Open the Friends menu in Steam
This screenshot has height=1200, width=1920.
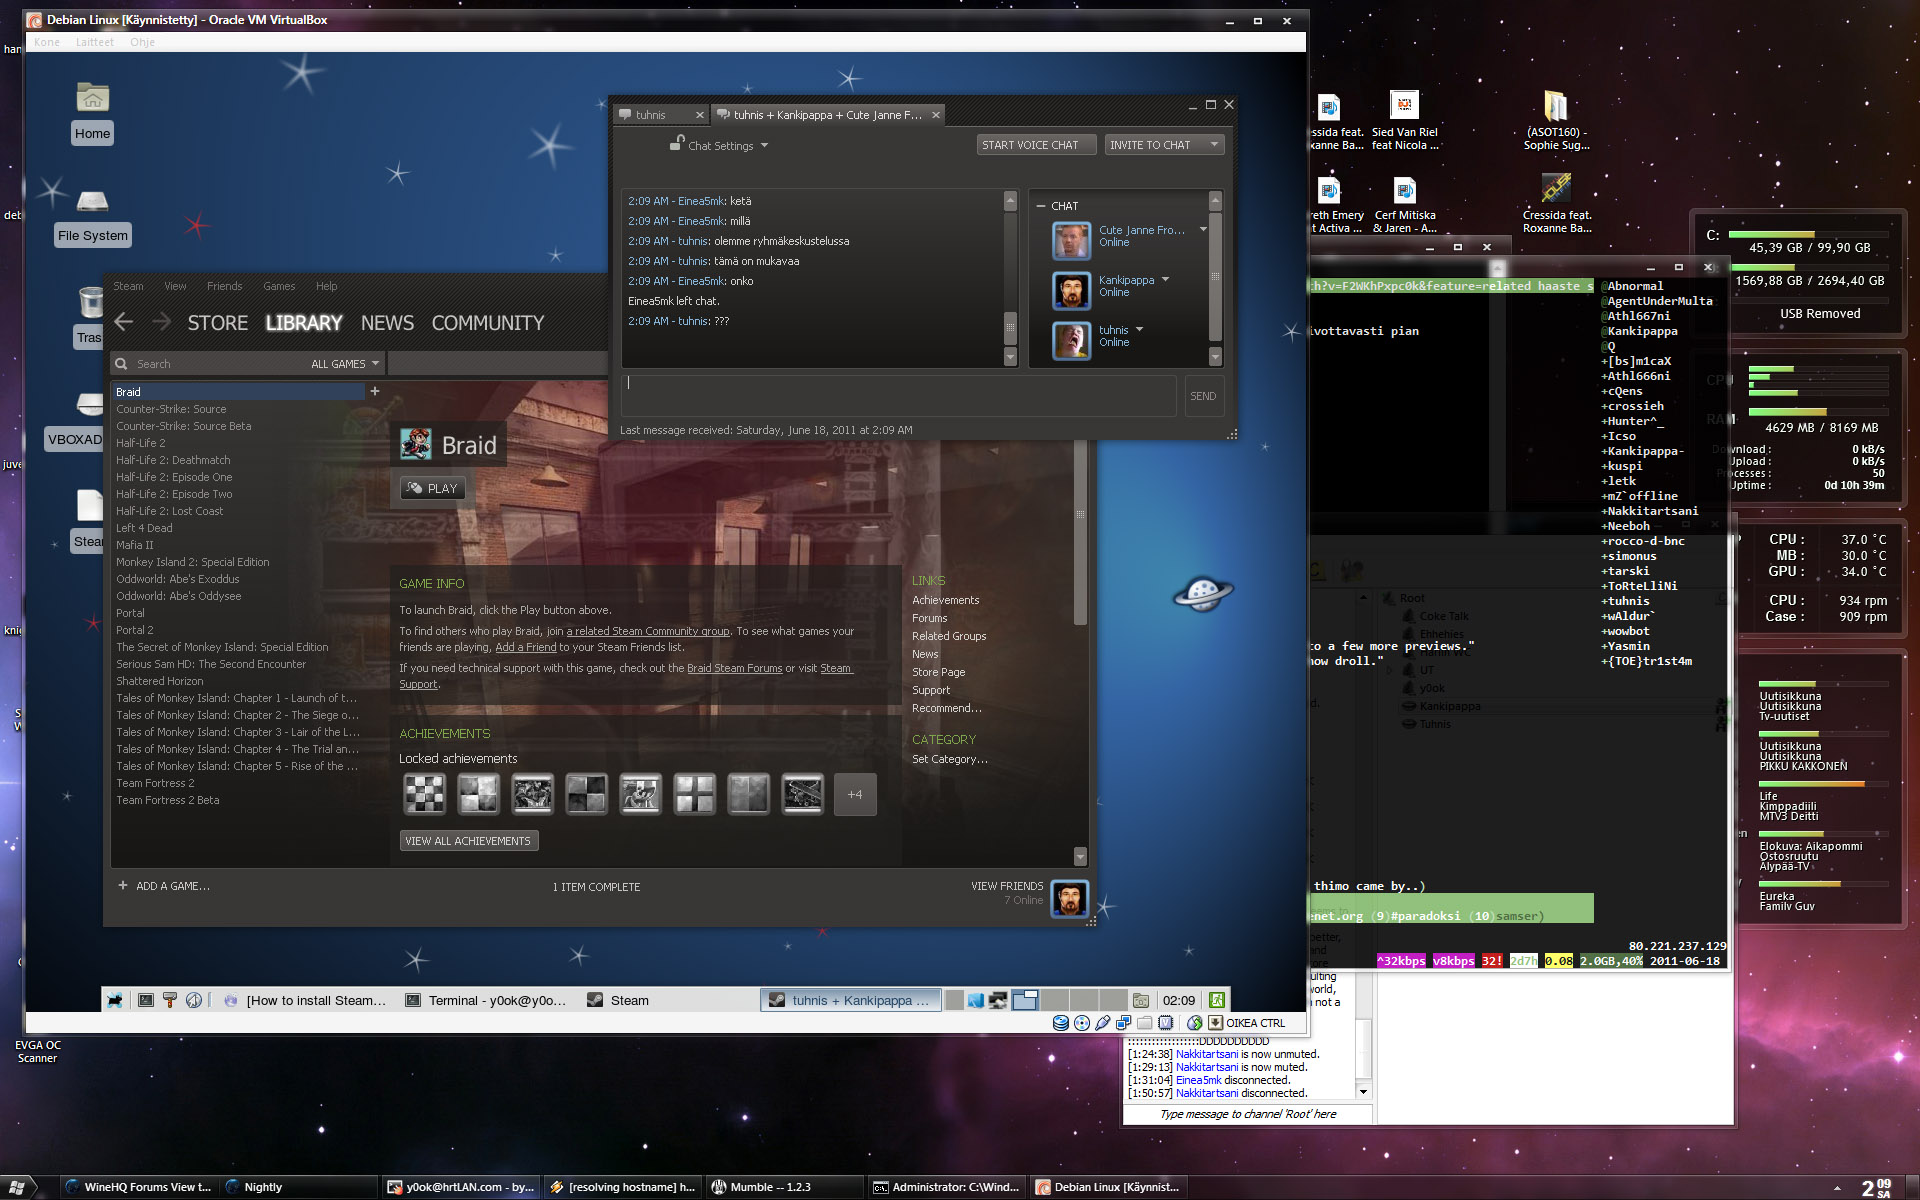[224, 286]
